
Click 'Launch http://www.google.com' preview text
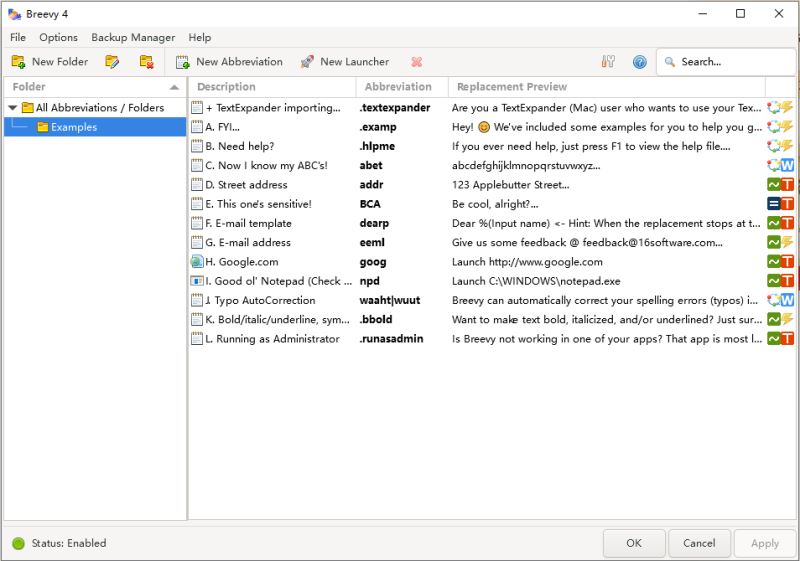click(527, 262)
